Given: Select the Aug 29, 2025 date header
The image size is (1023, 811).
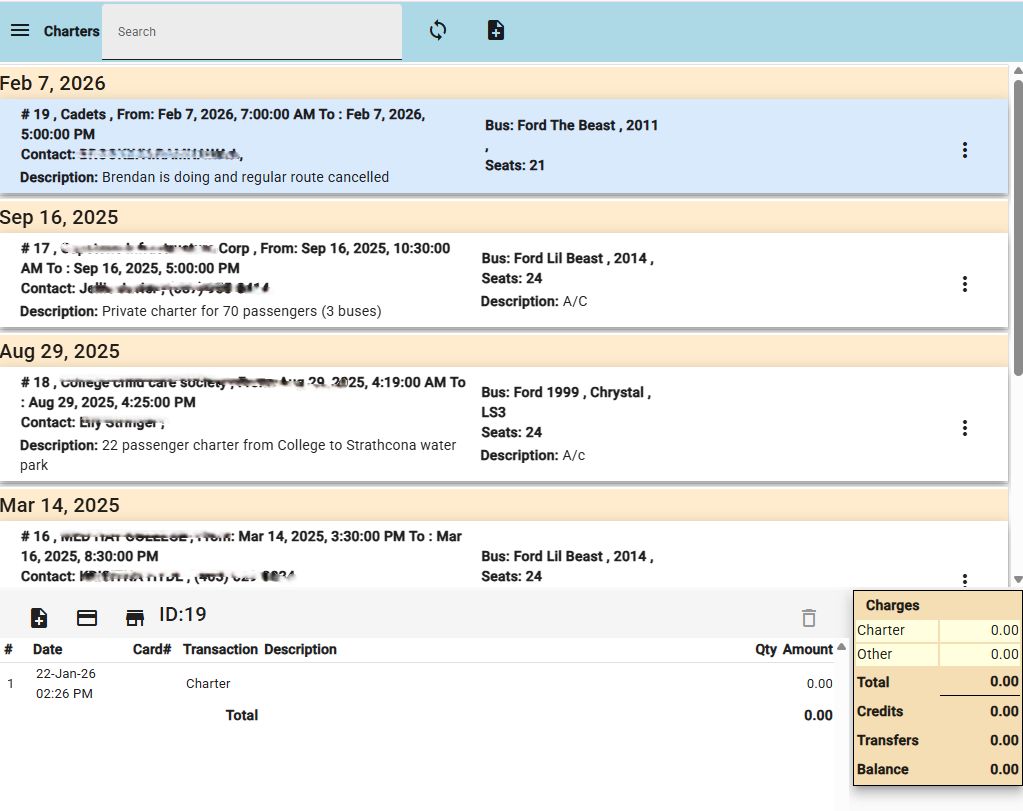Looking at the screenshot, I should [504, 351].
